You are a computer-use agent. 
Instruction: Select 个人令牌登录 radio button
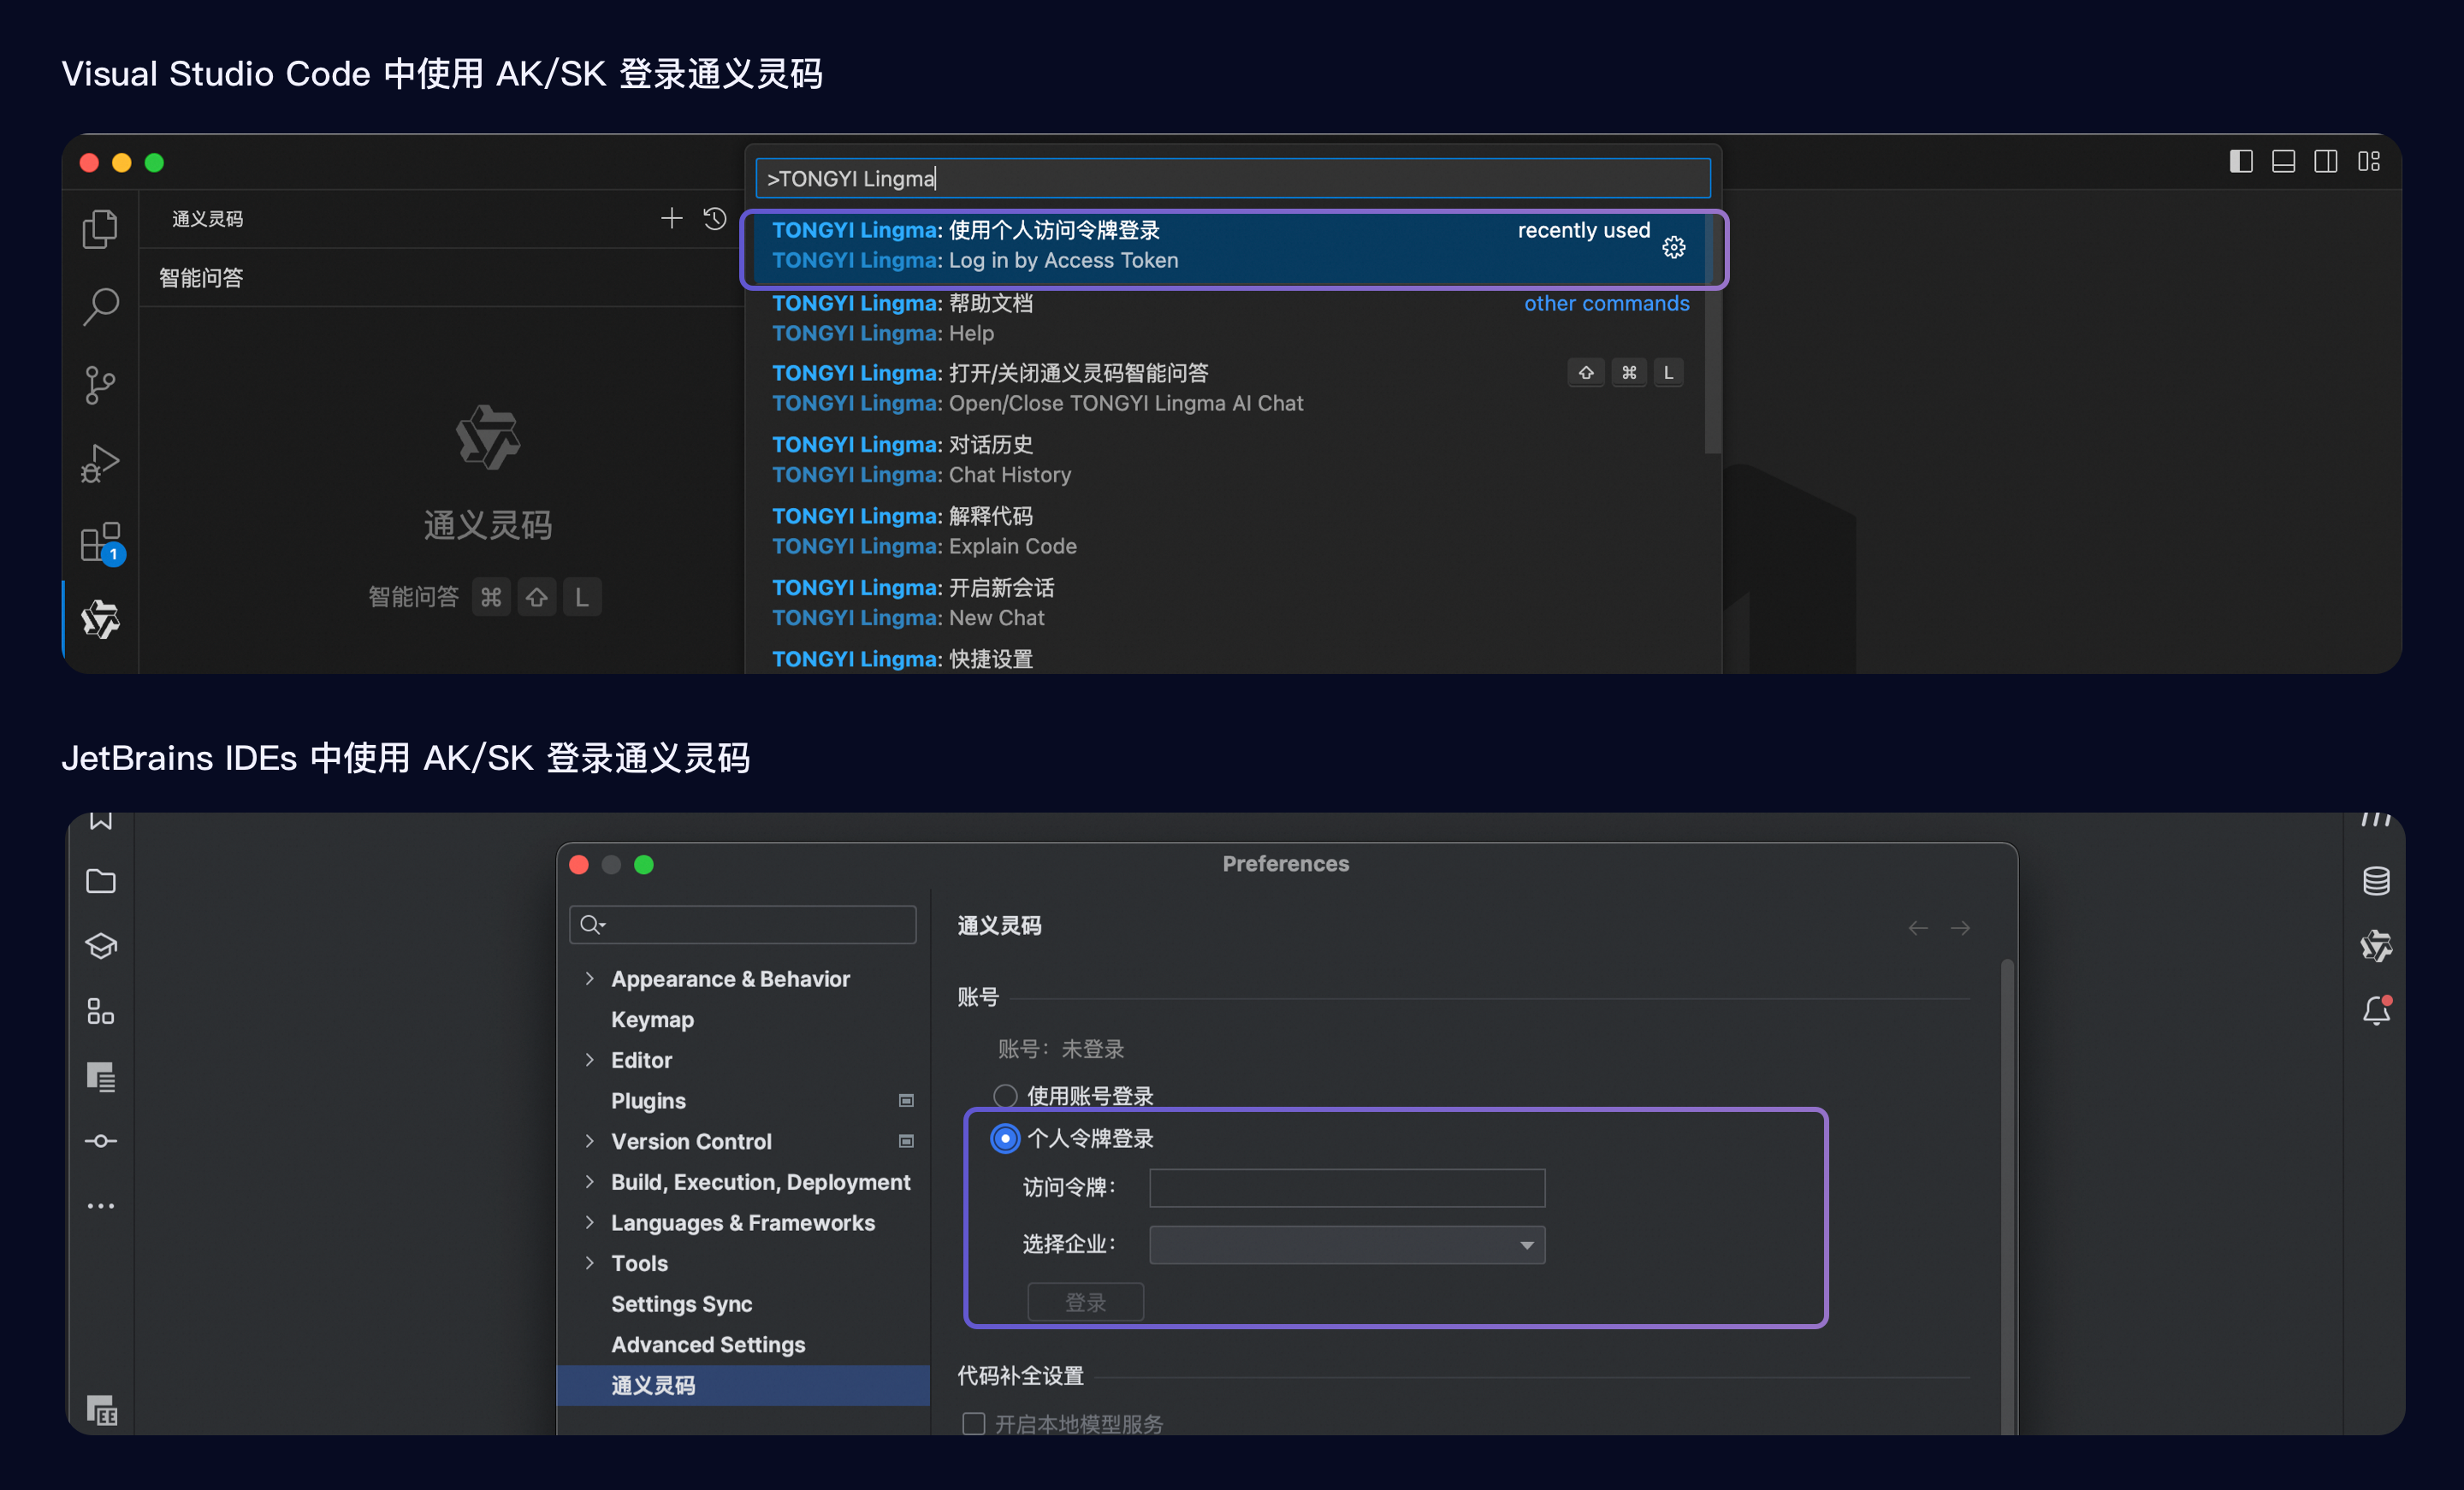[1005, 1138]
